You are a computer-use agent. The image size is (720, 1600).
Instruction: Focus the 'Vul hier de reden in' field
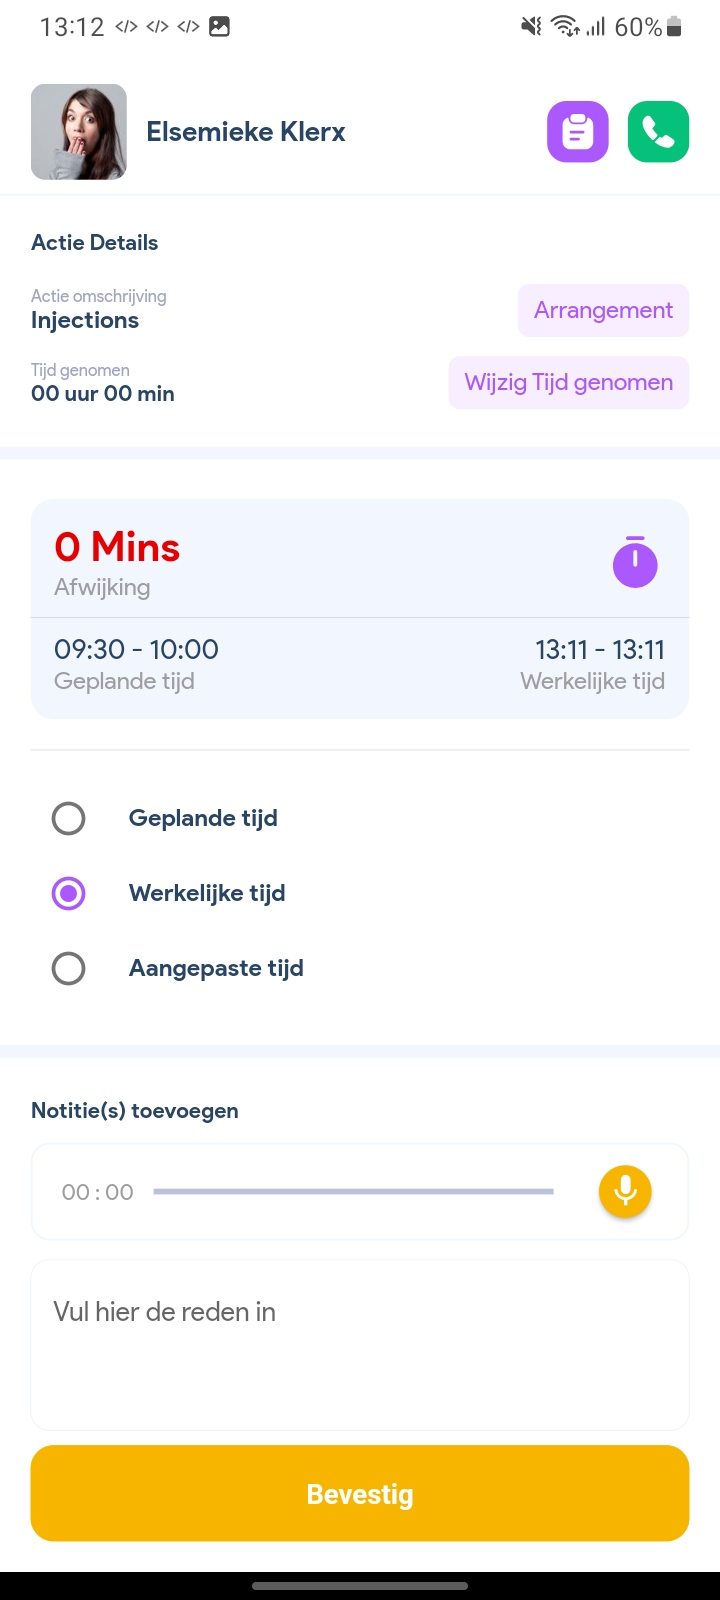pyautogui.click(x=360, y=1344)
